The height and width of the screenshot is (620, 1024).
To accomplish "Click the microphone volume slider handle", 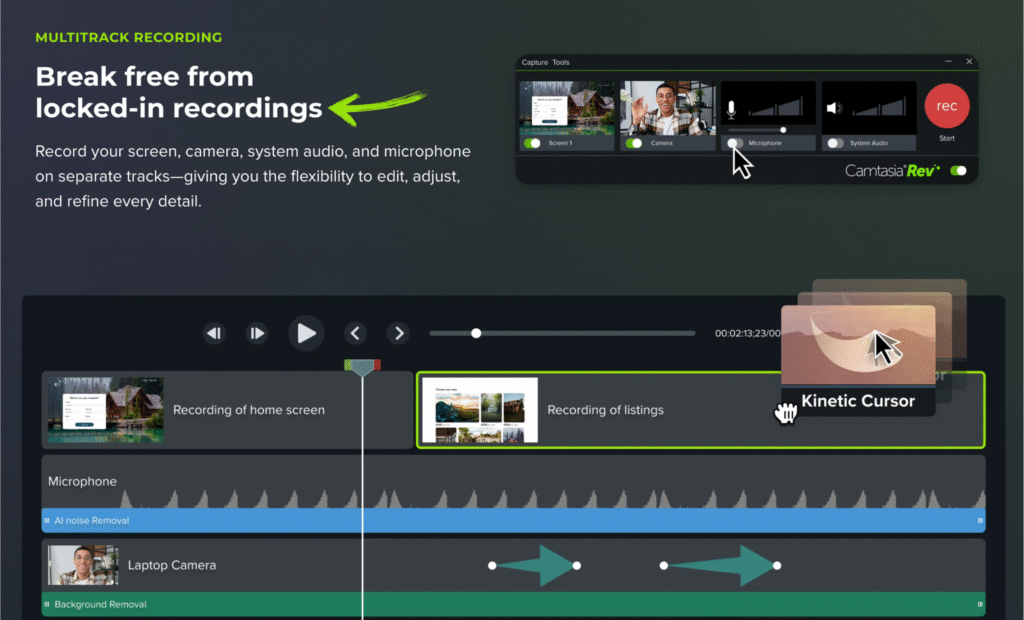I will point(783,129).
